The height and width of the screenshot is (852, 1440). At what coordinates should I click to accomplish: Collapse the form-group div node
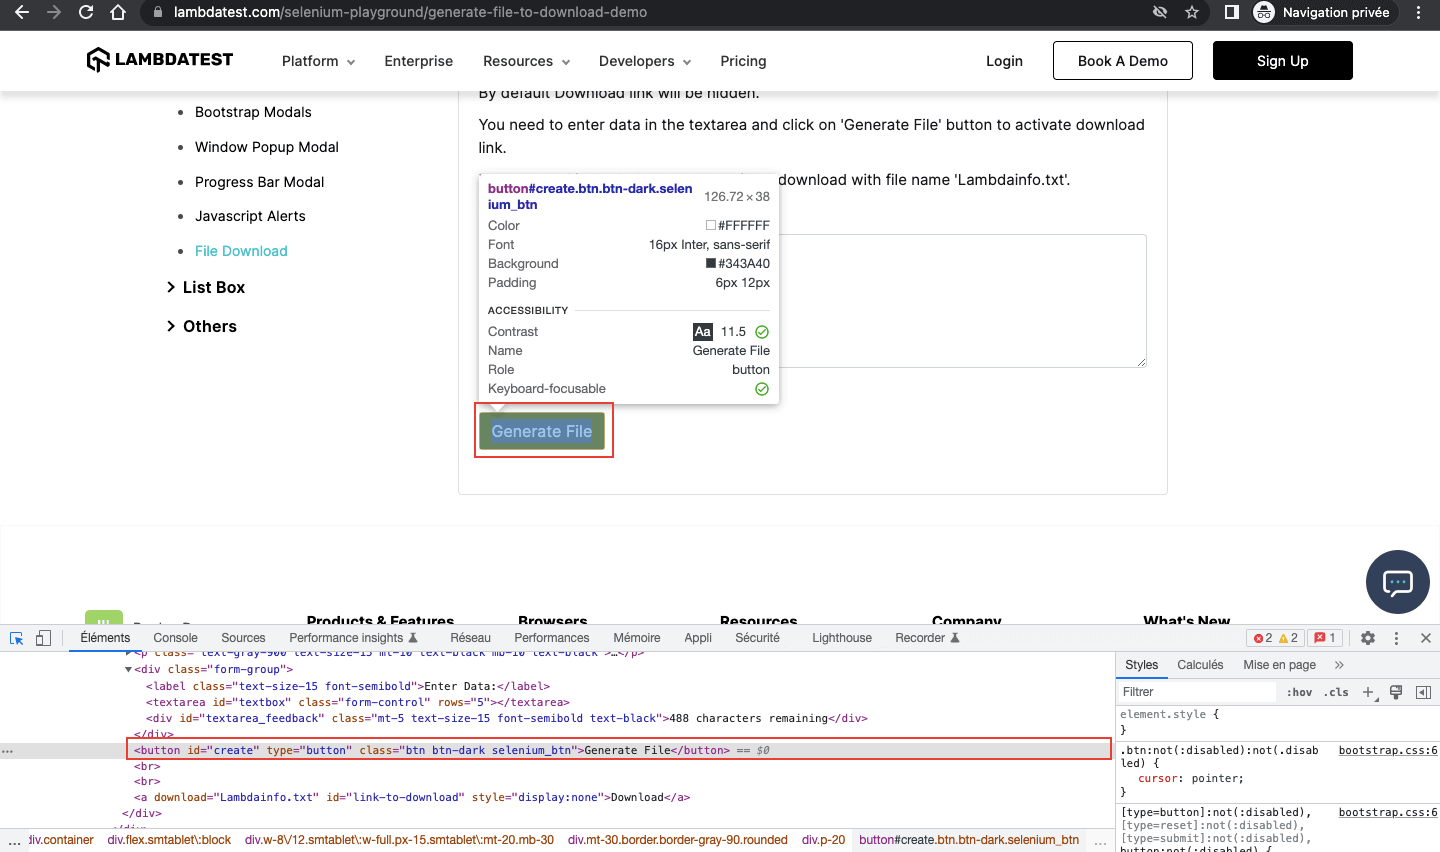pyautogui.click(x=129, y=670)
